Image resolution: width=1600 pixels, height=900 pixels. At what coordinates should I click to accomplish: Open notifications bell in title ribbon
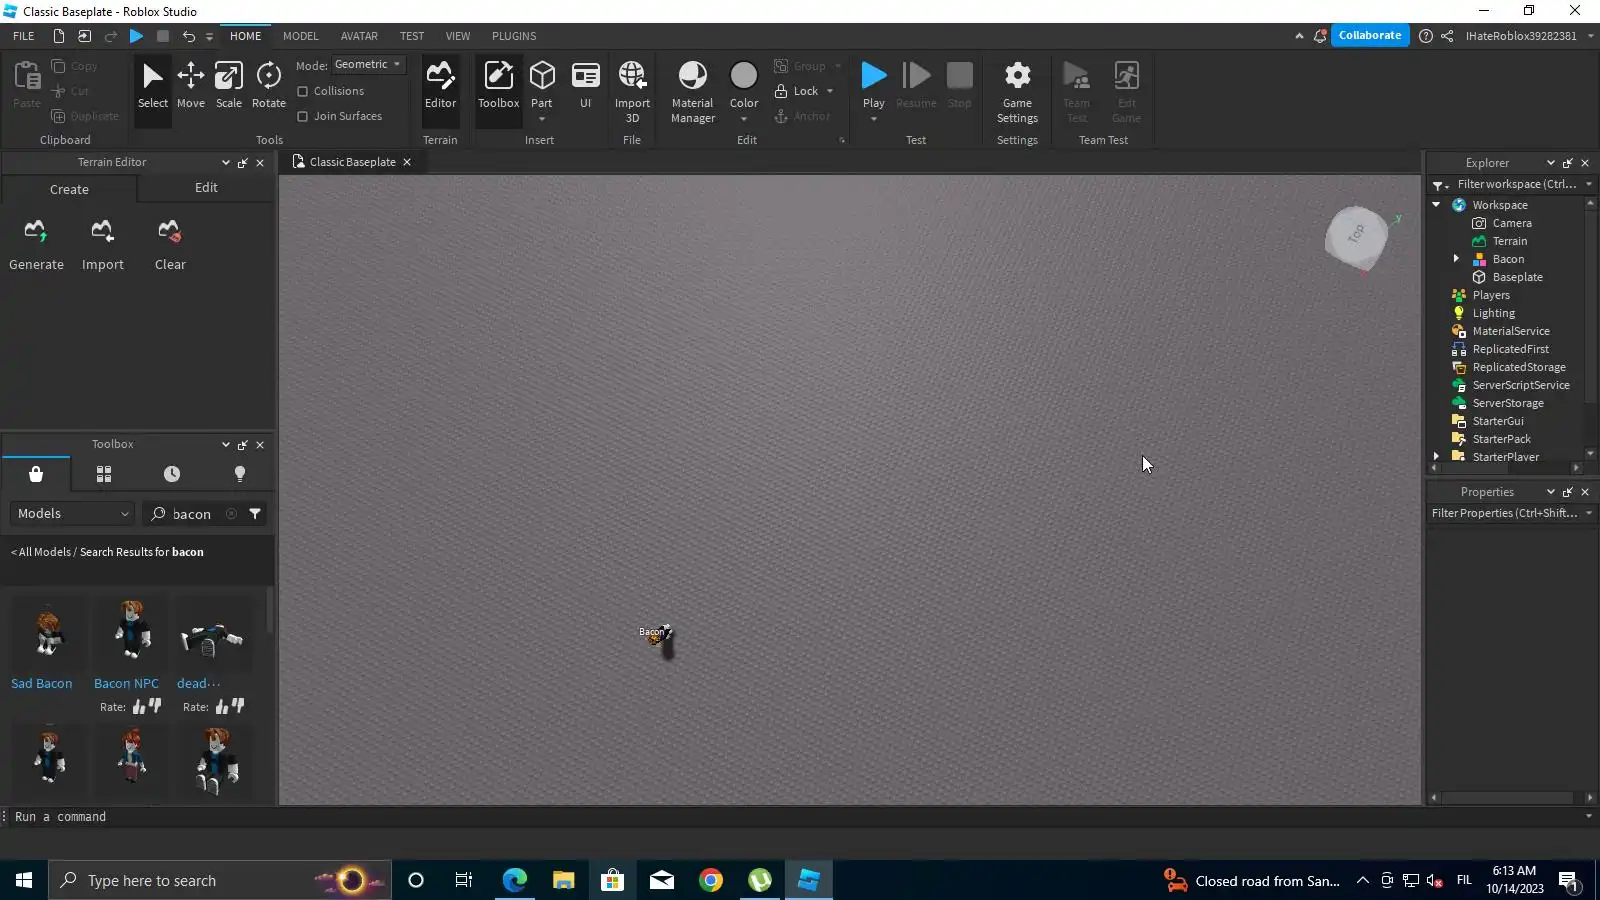pyautogui.click(x=1320, y=36)
